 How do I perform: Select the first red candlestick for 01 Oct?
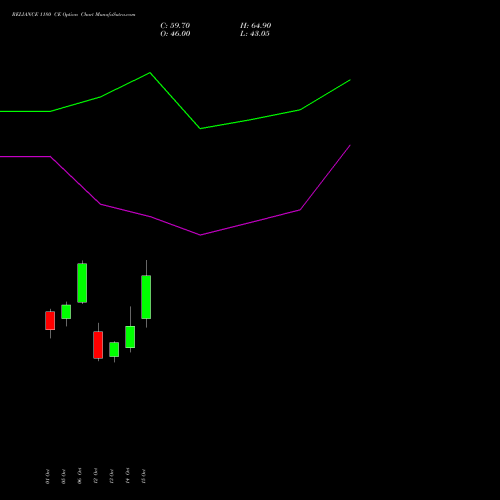click(x=50, y=321)
